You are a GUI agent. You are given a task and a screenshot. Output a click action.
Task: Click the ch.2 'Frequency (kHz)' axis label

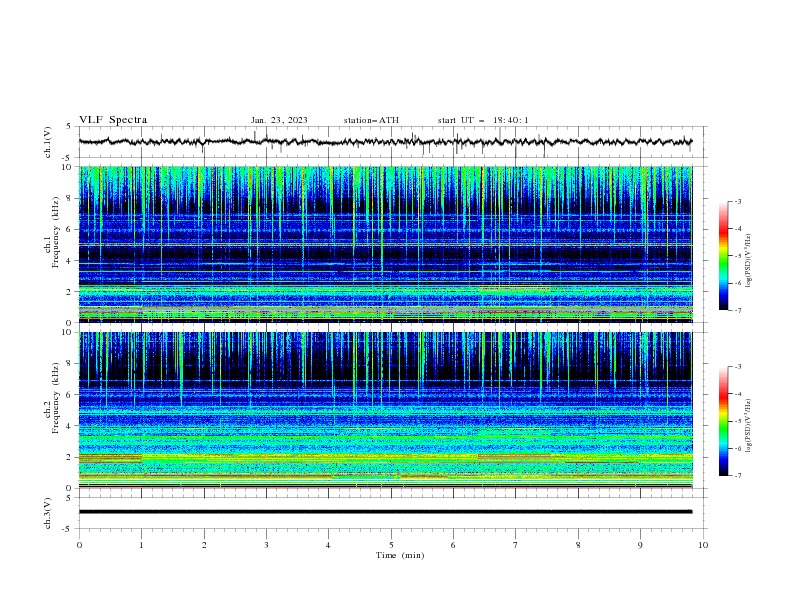[58, 400]
